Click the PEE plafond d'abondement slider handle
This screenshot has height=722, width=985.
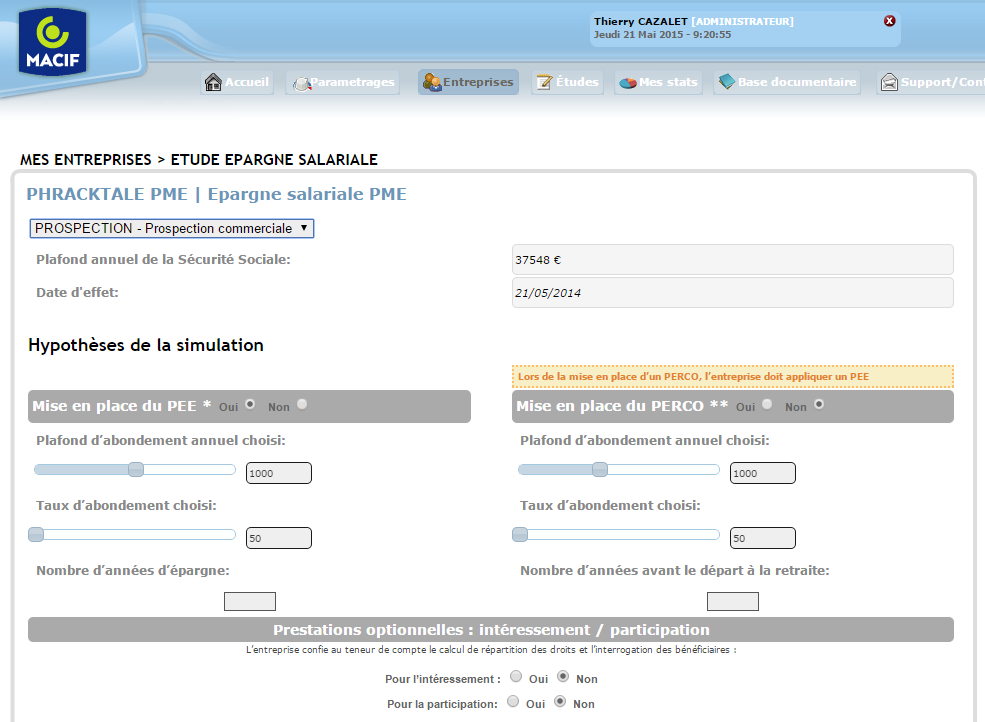135,468
